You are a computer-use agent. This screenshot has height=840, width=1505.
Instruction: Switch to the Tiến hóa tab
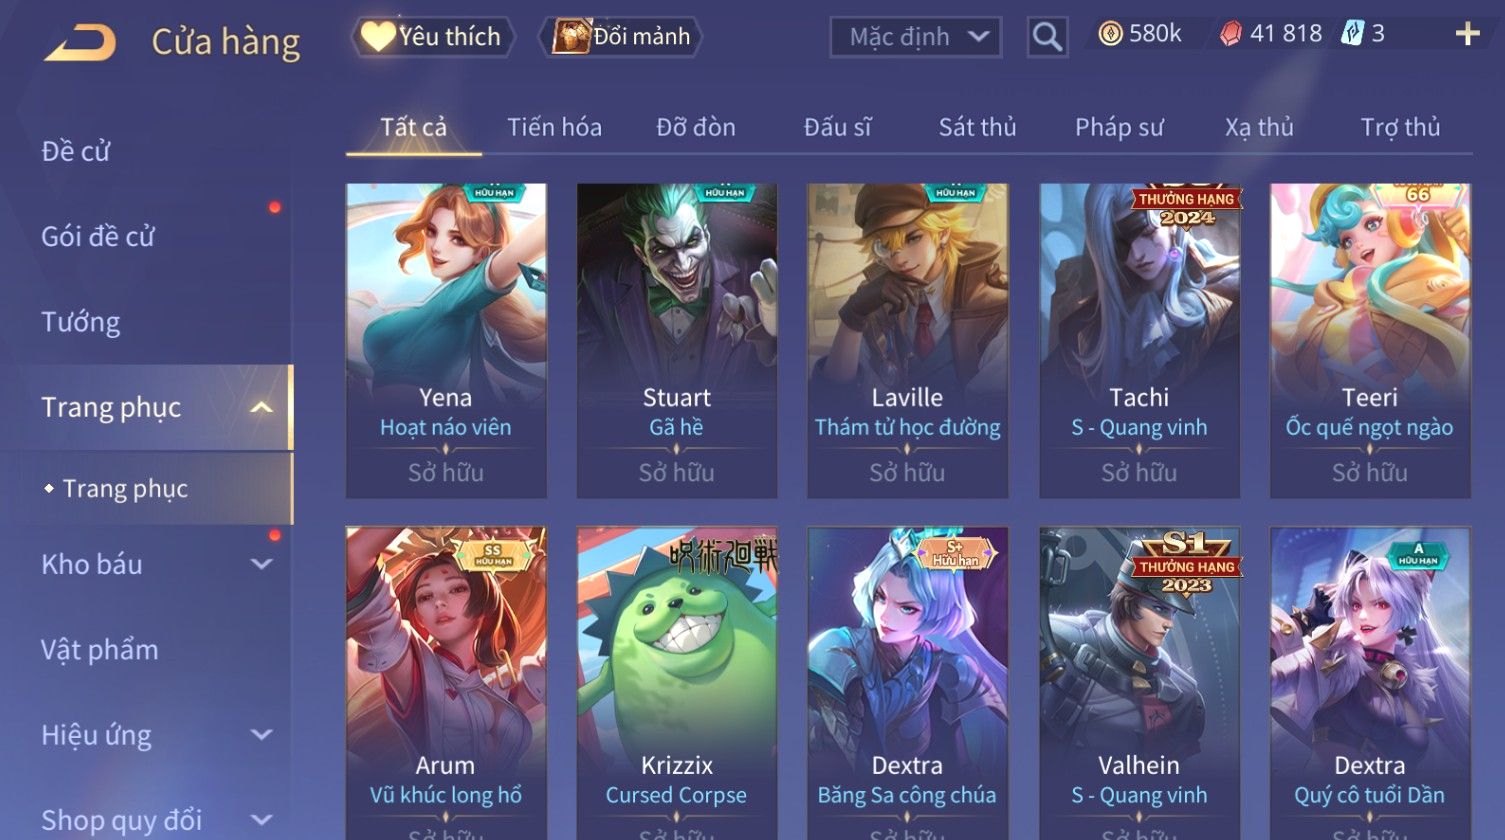tap(554, 127)
